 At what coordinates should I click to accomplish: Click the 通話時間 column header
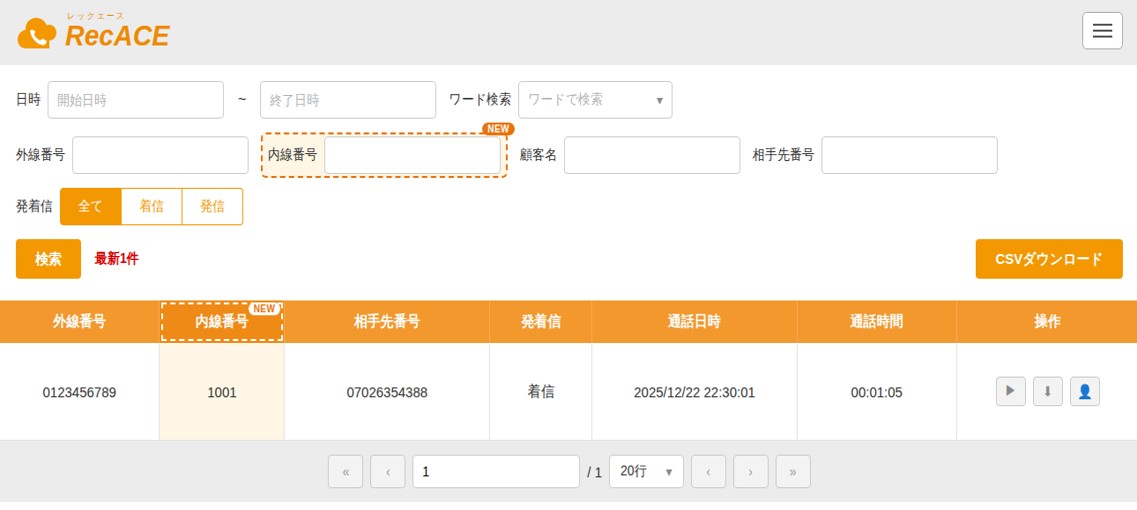coord(877,322)
